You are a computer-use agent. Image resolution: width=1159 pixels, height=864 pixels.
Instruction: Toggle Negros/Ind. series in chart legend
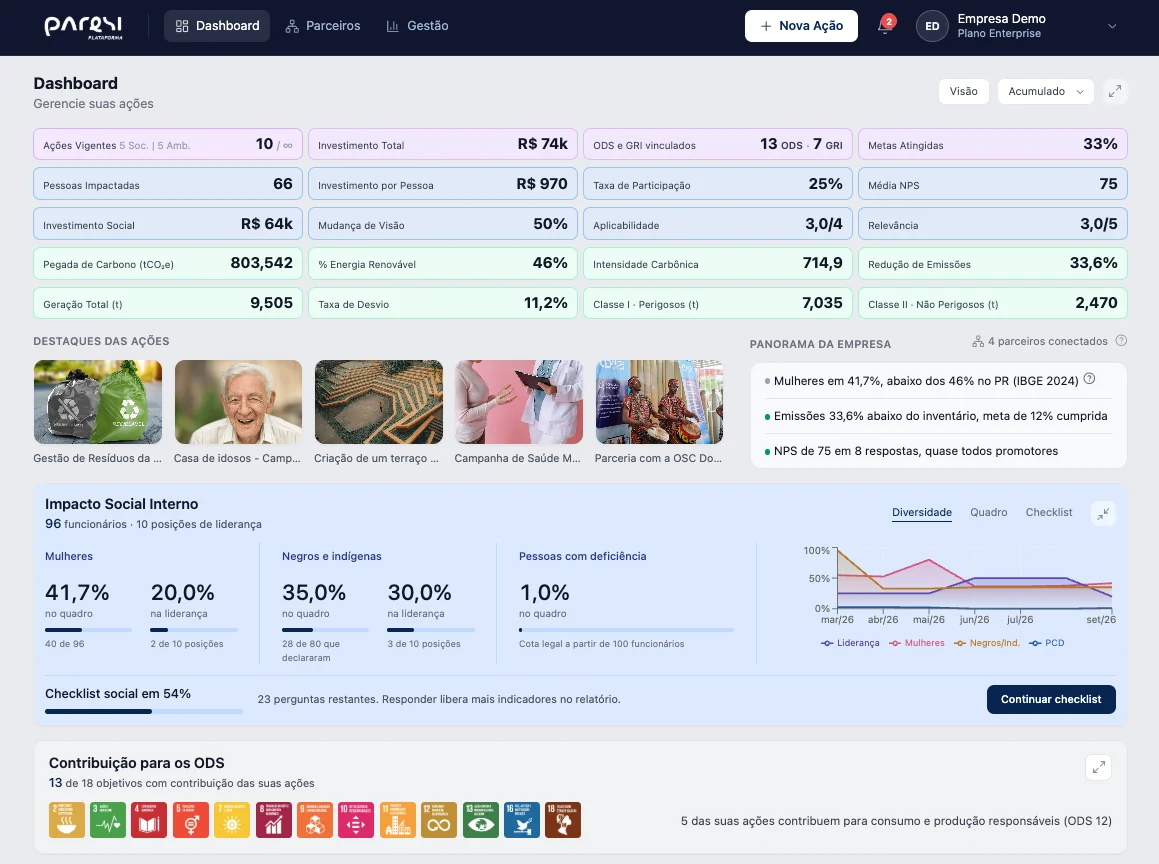pos(987,643)
